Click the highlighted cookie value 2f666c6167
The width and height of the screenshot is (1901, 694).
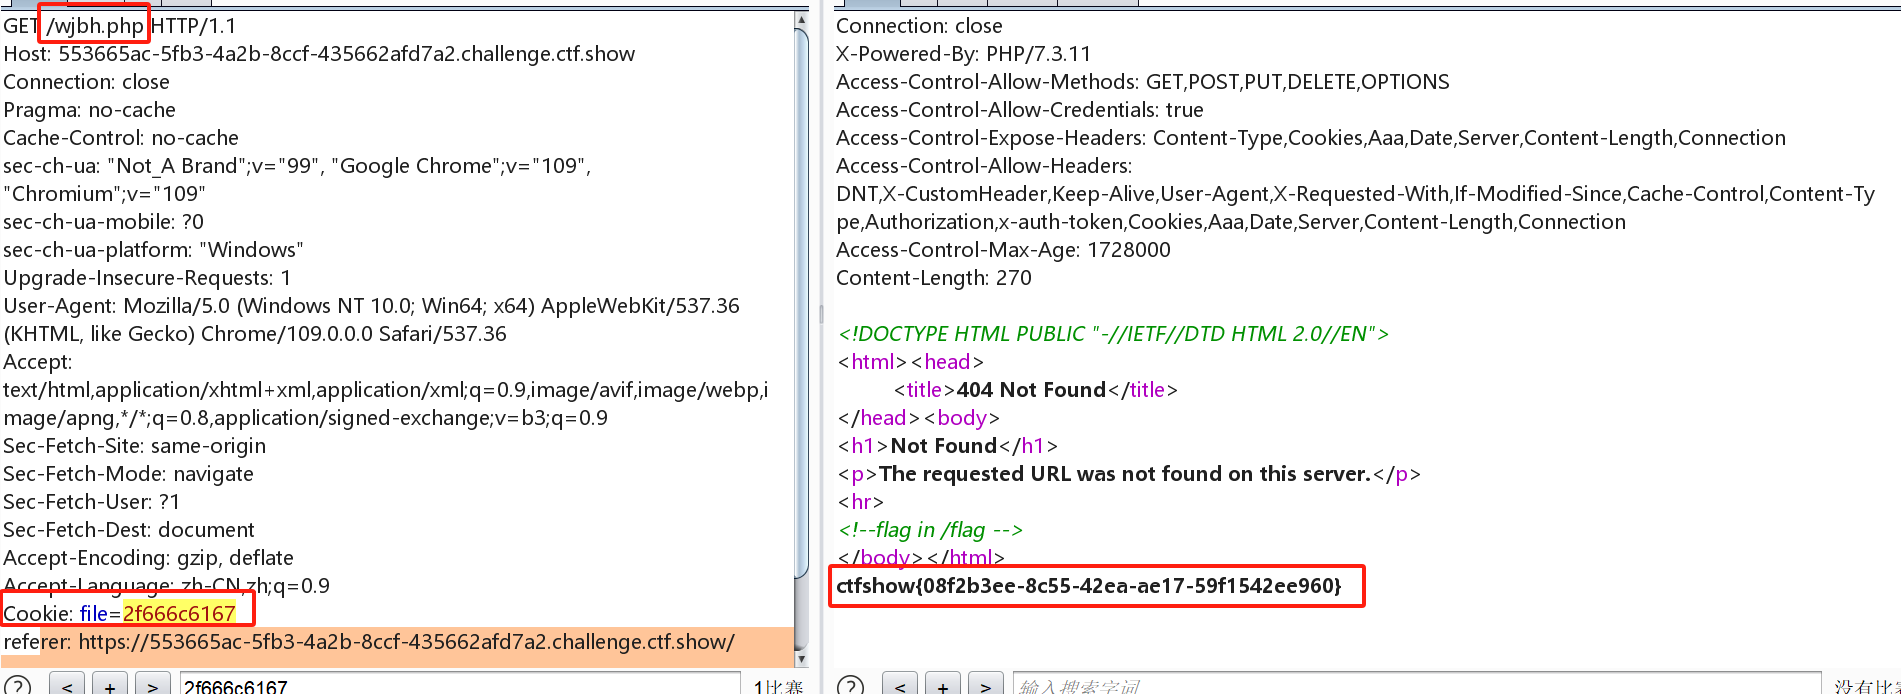[179, 614]
